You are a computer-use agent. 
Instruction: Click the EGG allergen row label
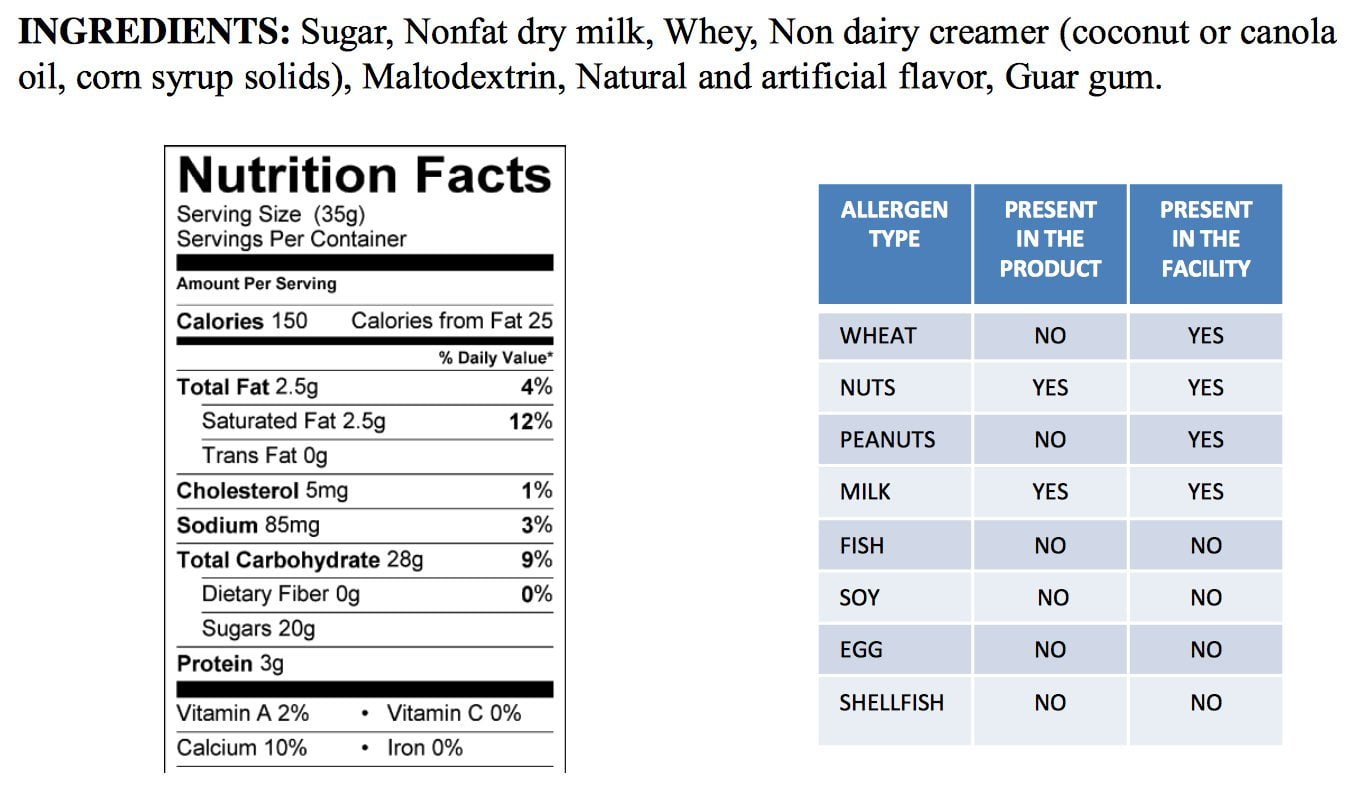pyautogui.click(x=860, y=650)
